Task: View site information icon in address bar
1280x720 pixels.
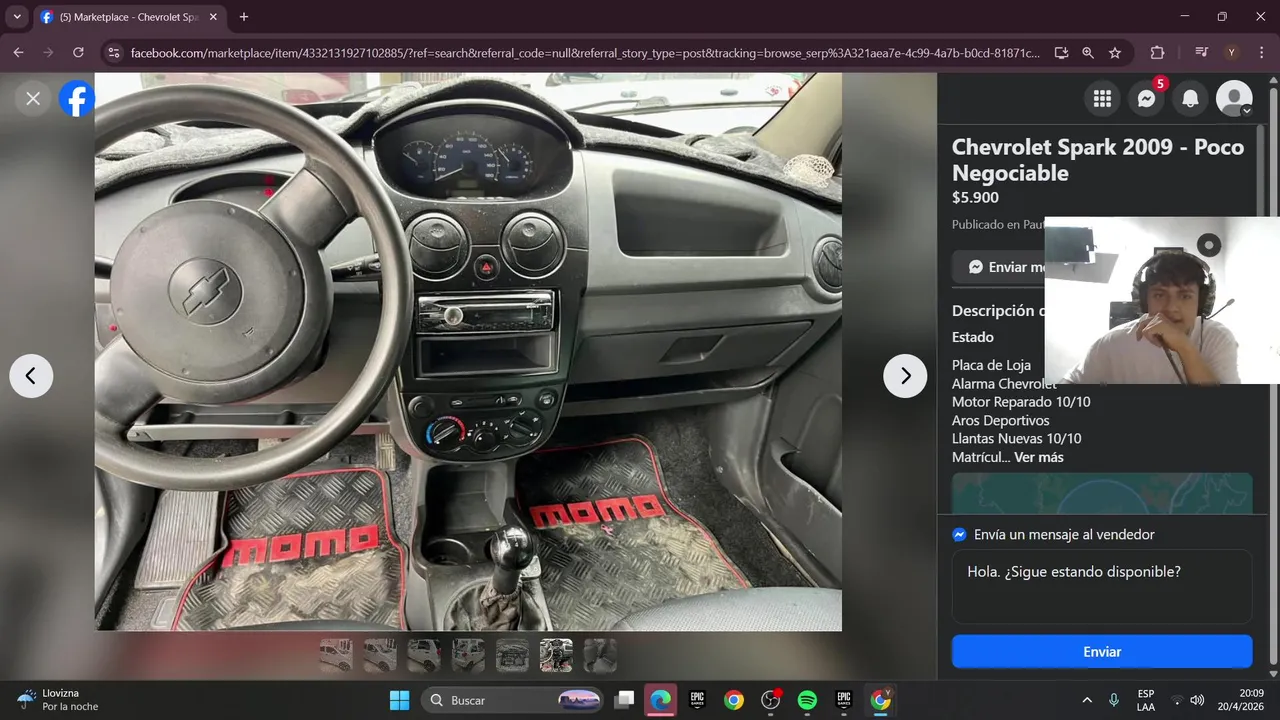Action: pos(113,53)
